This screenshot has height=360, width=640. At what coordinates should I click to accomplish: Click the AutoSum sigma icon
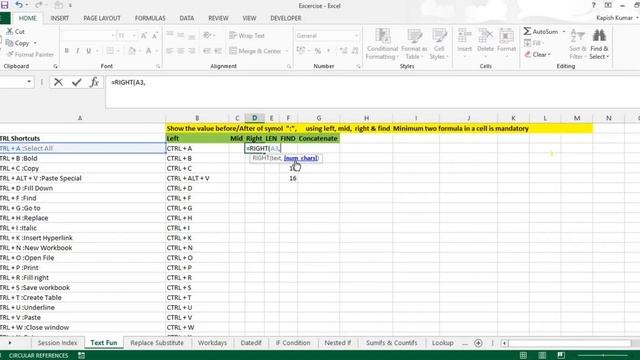coord(527,31)
